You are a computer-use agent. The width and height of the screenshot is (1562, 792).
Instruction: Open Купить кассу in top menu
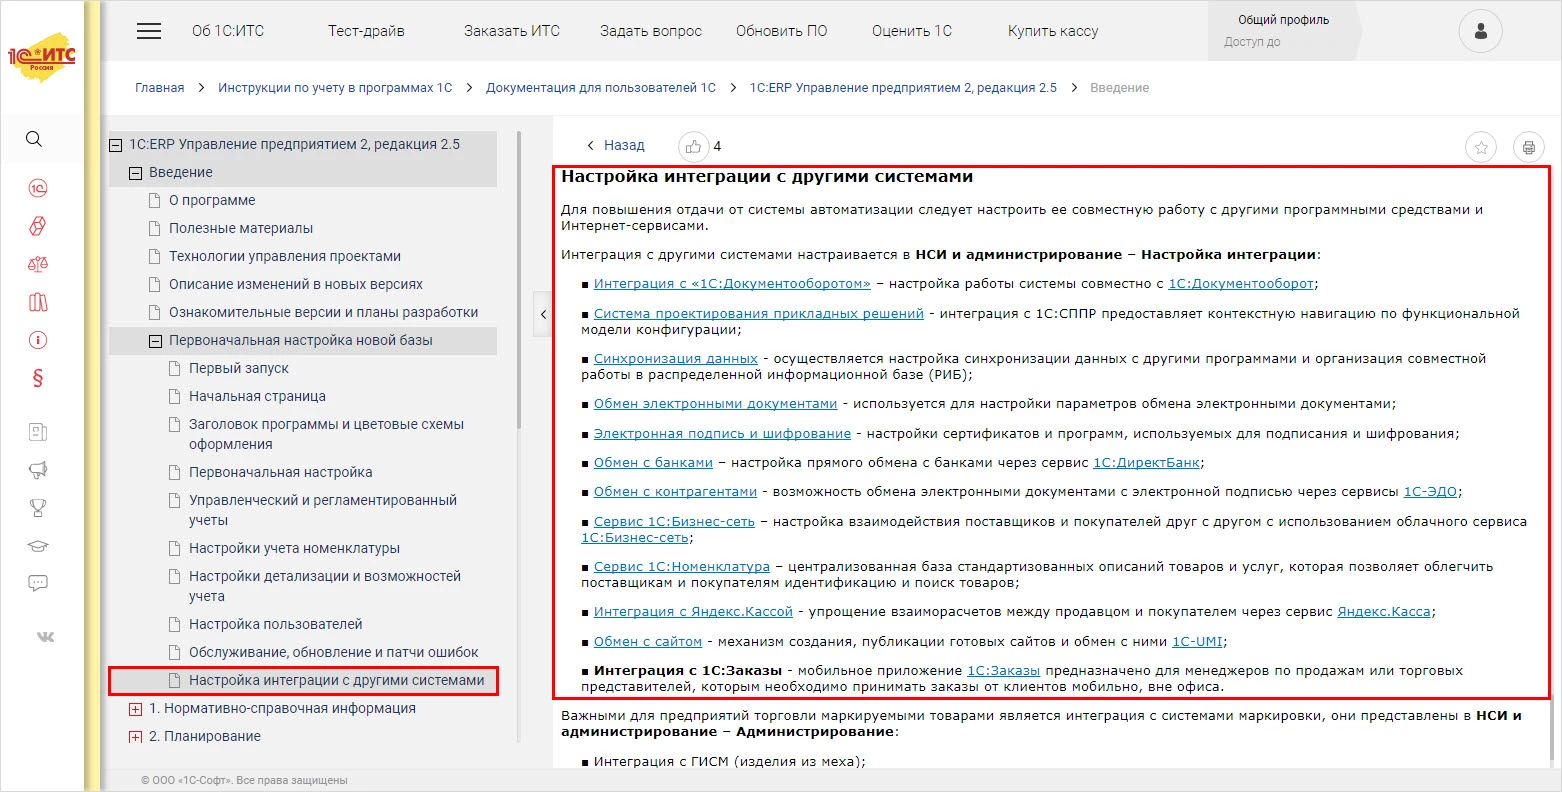pyautogui.click(x=1053, y=31)
